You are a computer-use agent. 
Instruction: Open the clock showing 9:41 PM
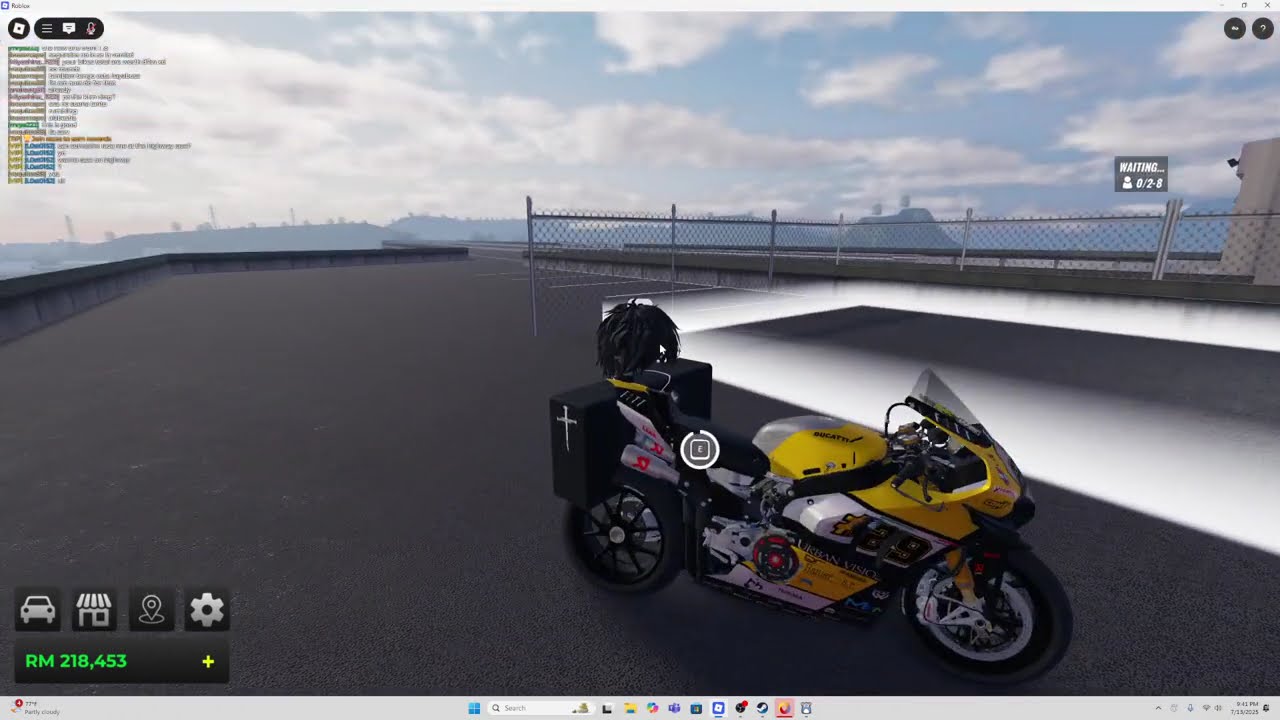click(x=1246, y=708)
